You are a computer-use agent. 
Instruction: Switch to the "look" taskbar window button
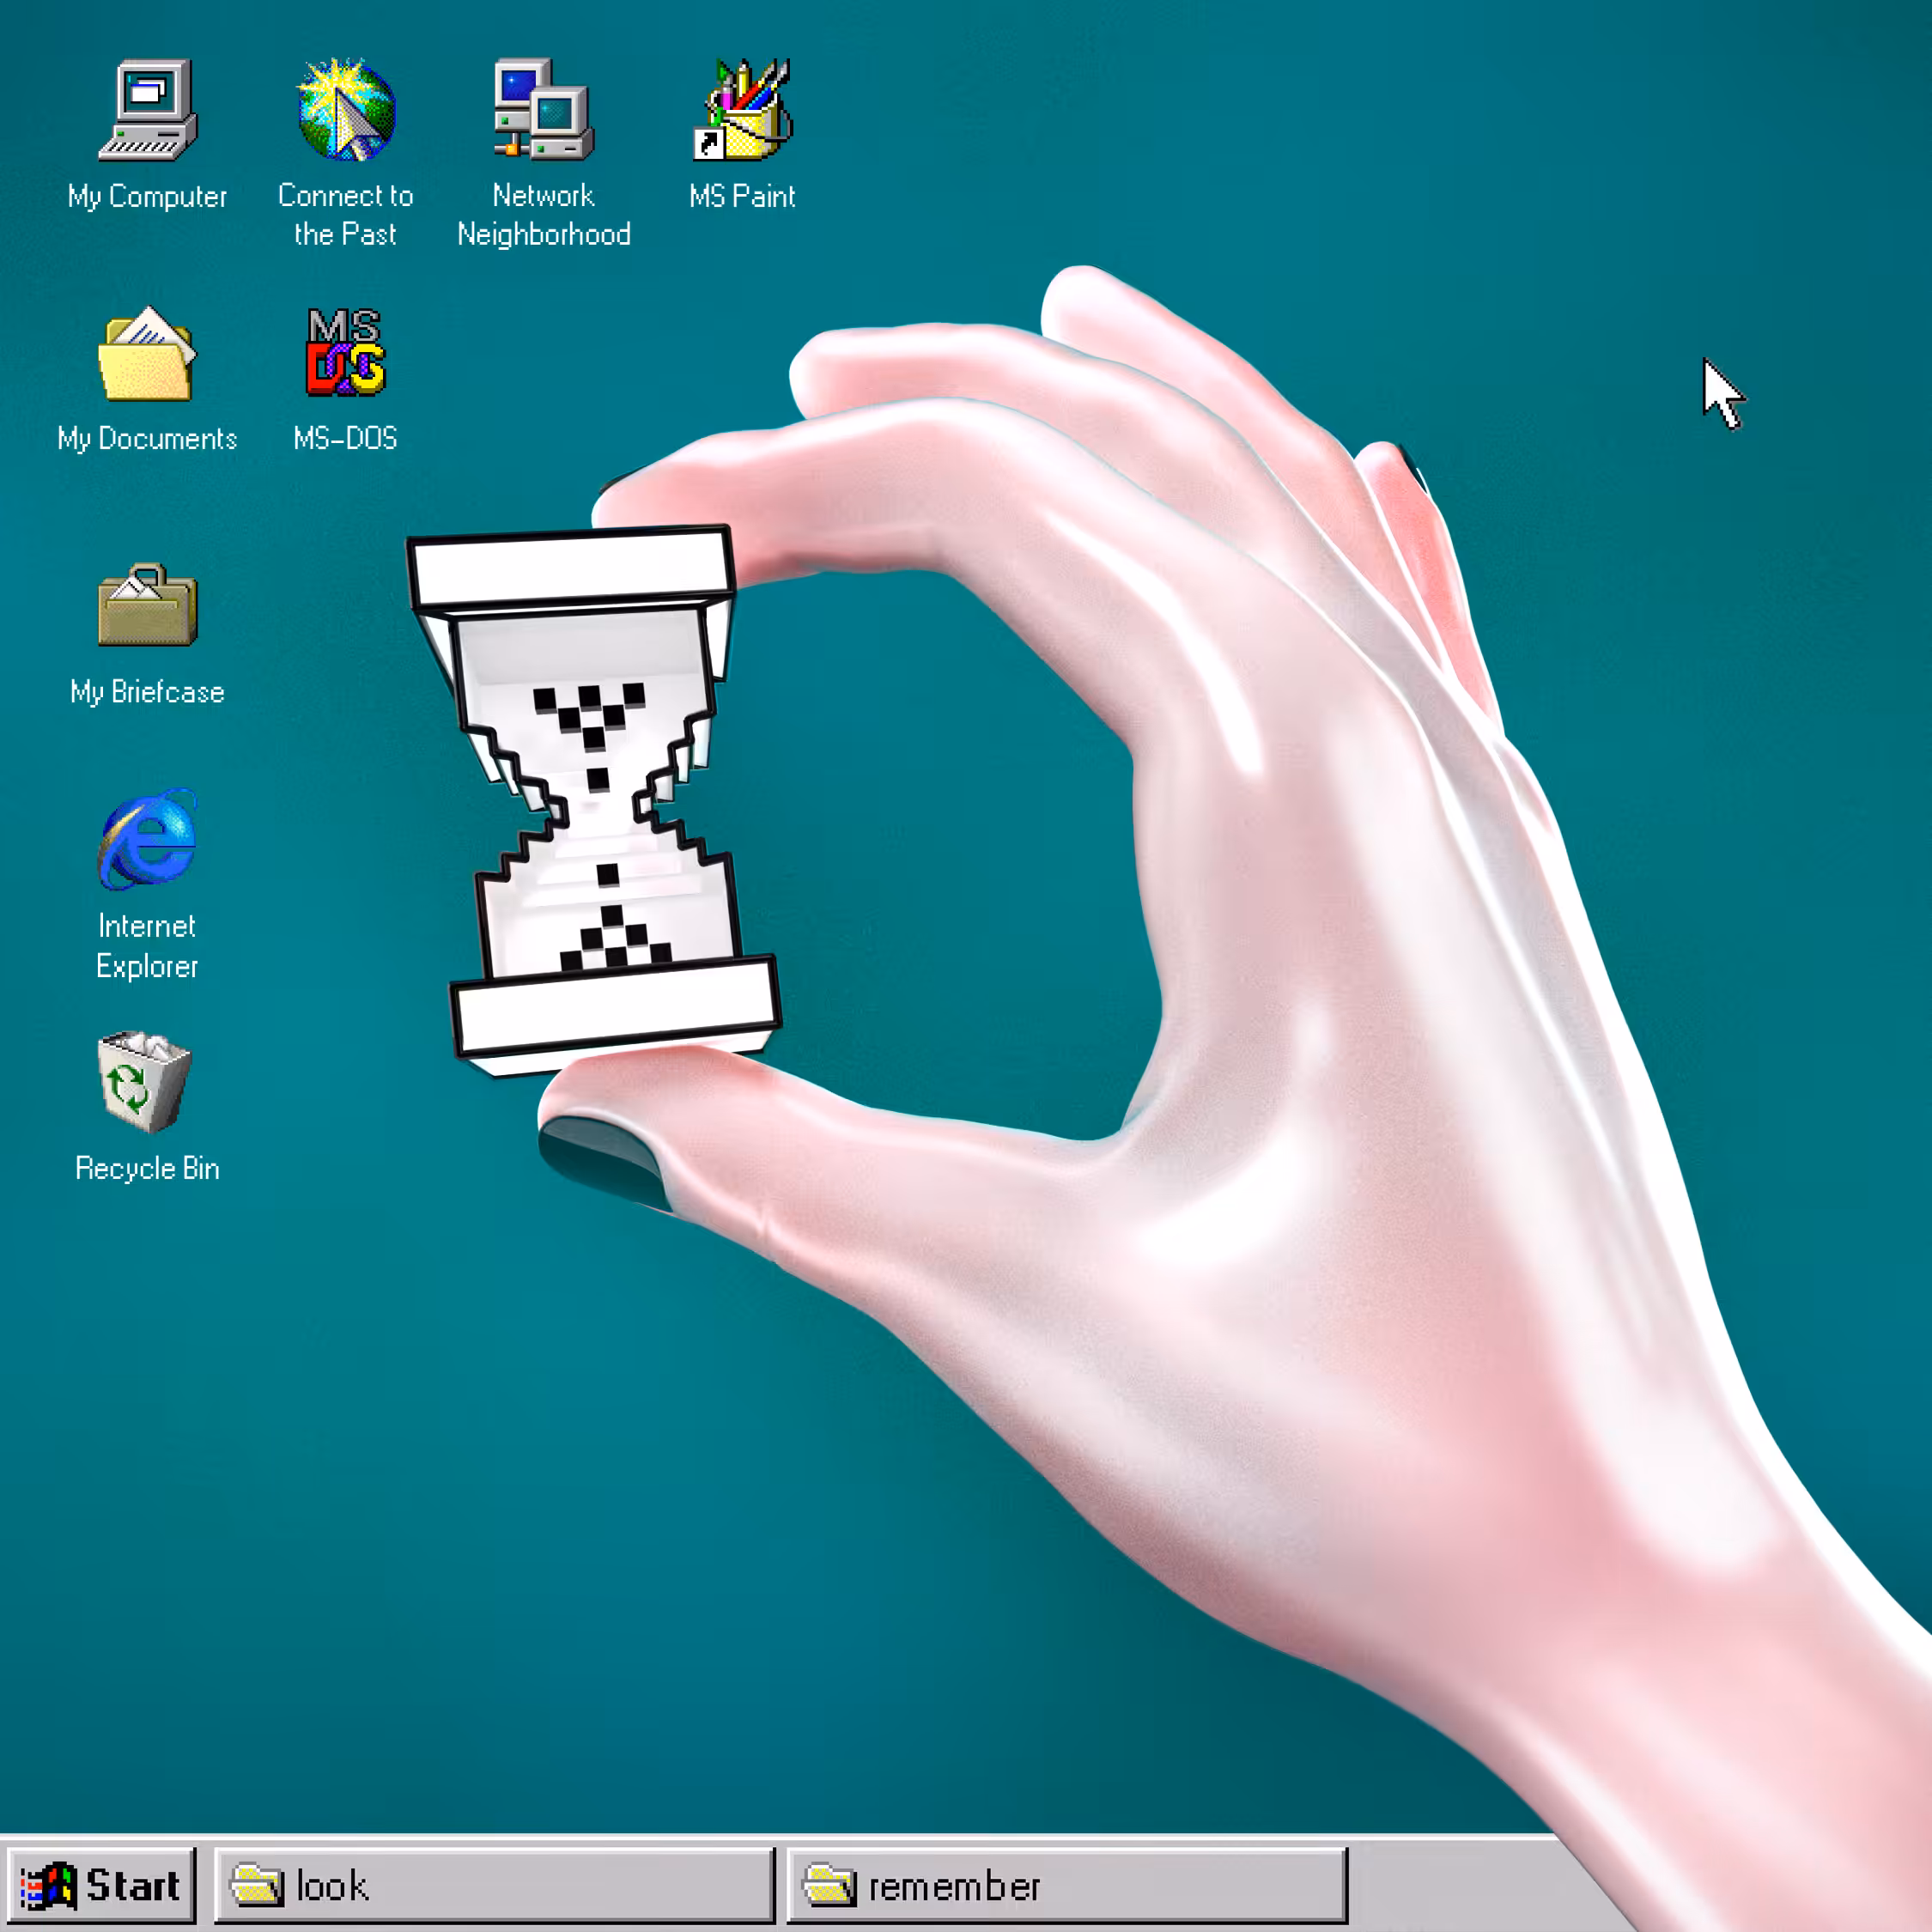click(x=495, y=1886)
